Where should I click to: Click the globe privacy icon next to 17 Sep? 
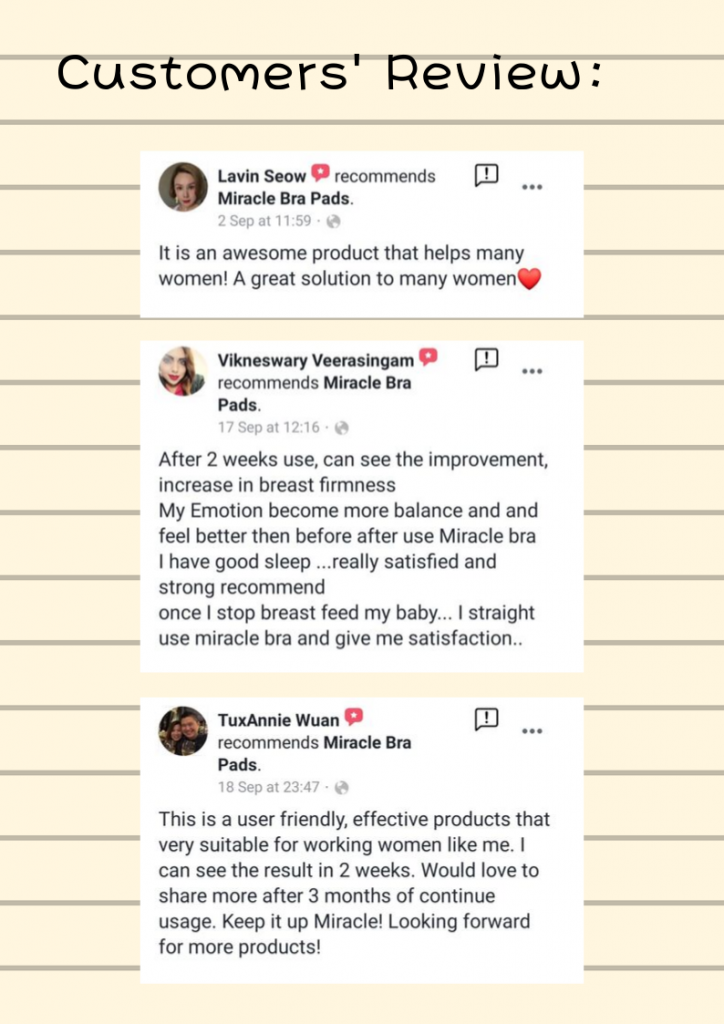(x=341, y=428)
